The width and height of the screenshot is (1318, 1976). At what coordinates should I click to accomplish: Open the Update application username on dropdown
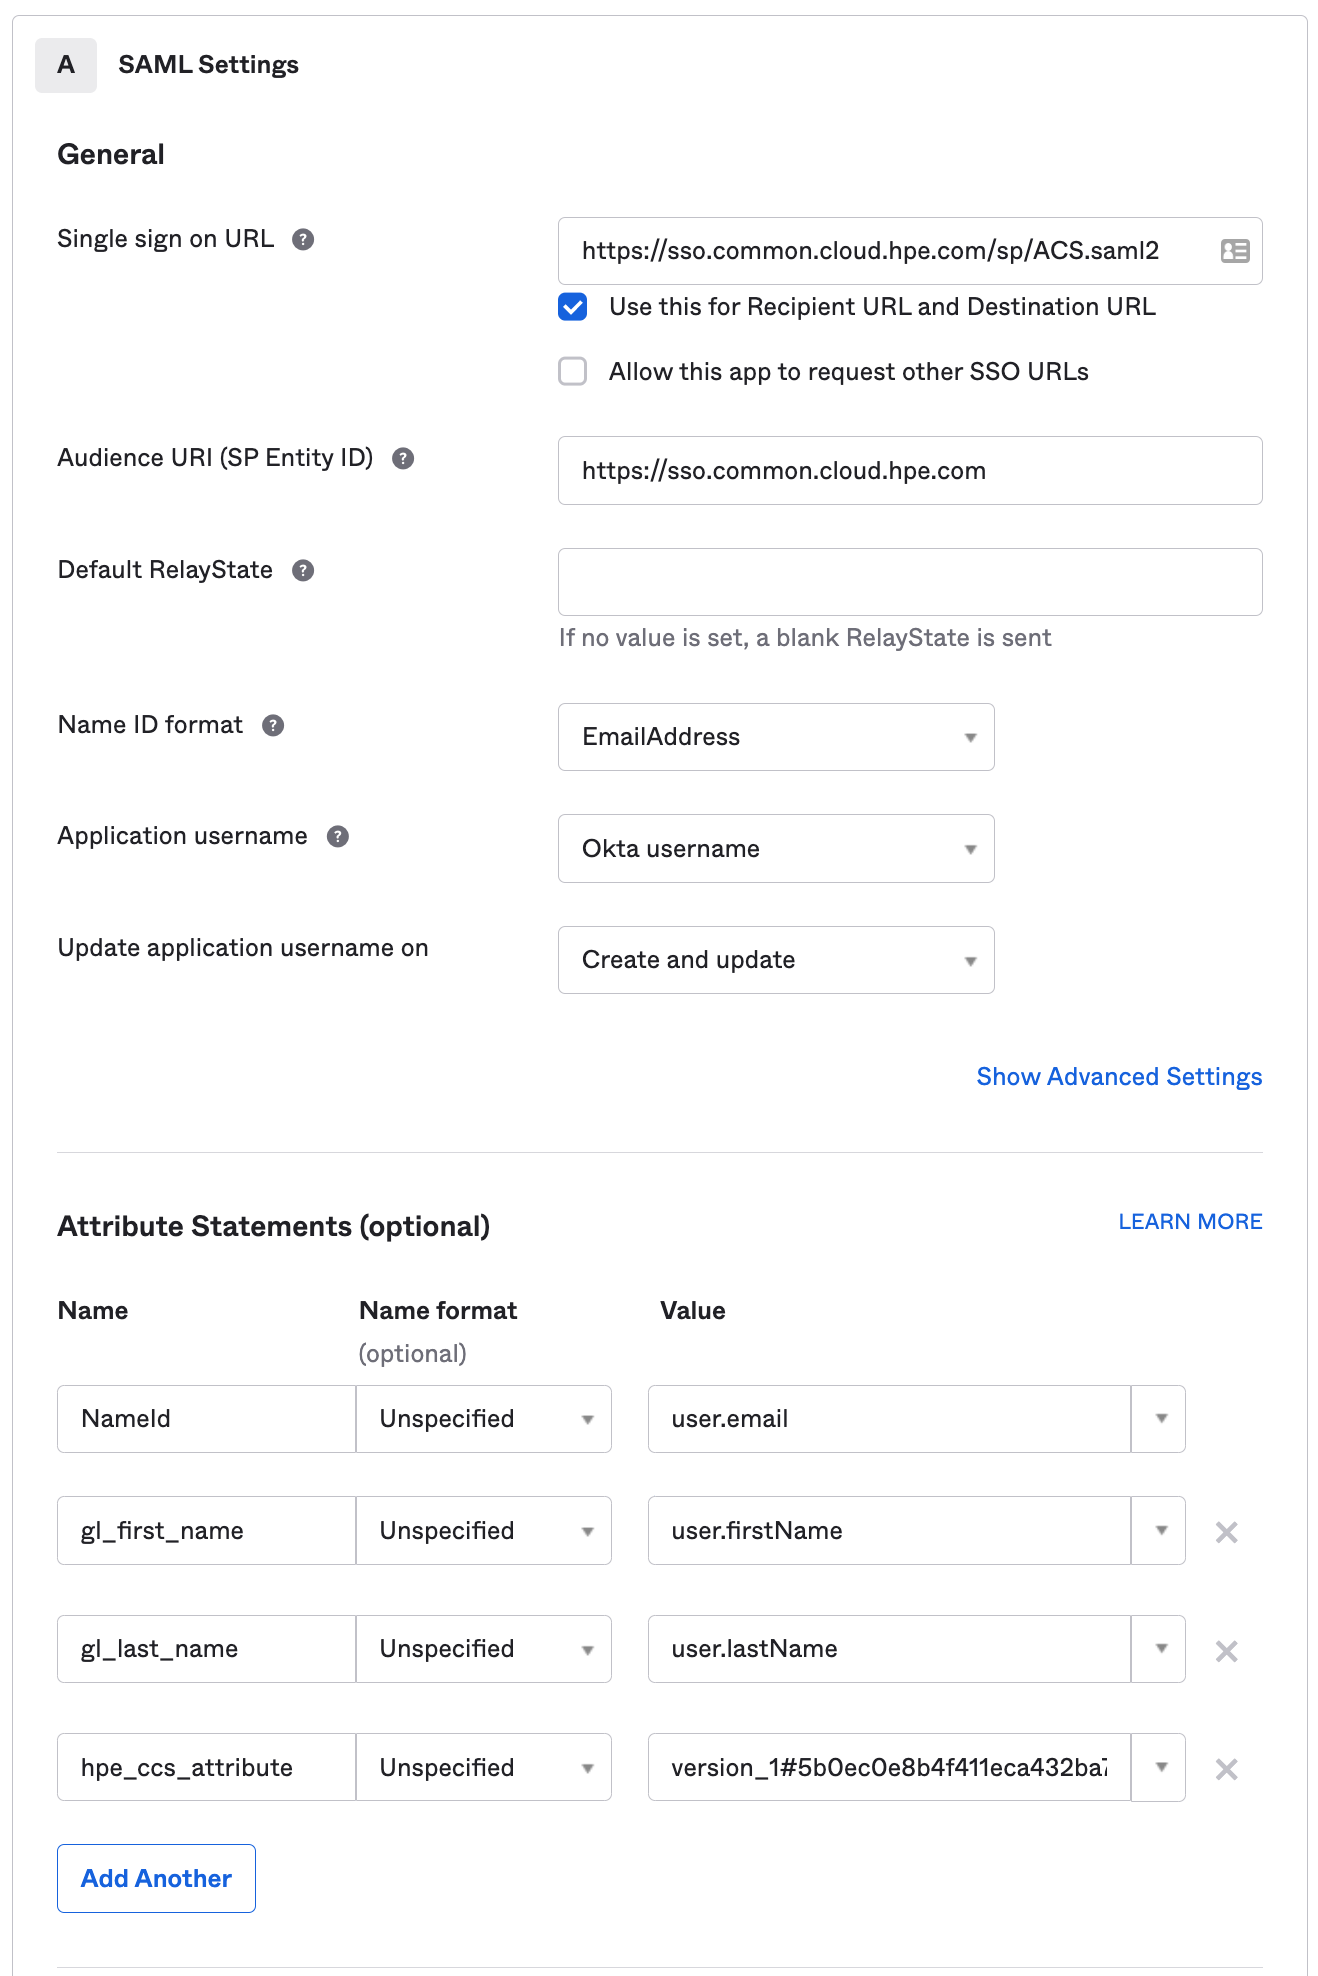tap(969, 959)
